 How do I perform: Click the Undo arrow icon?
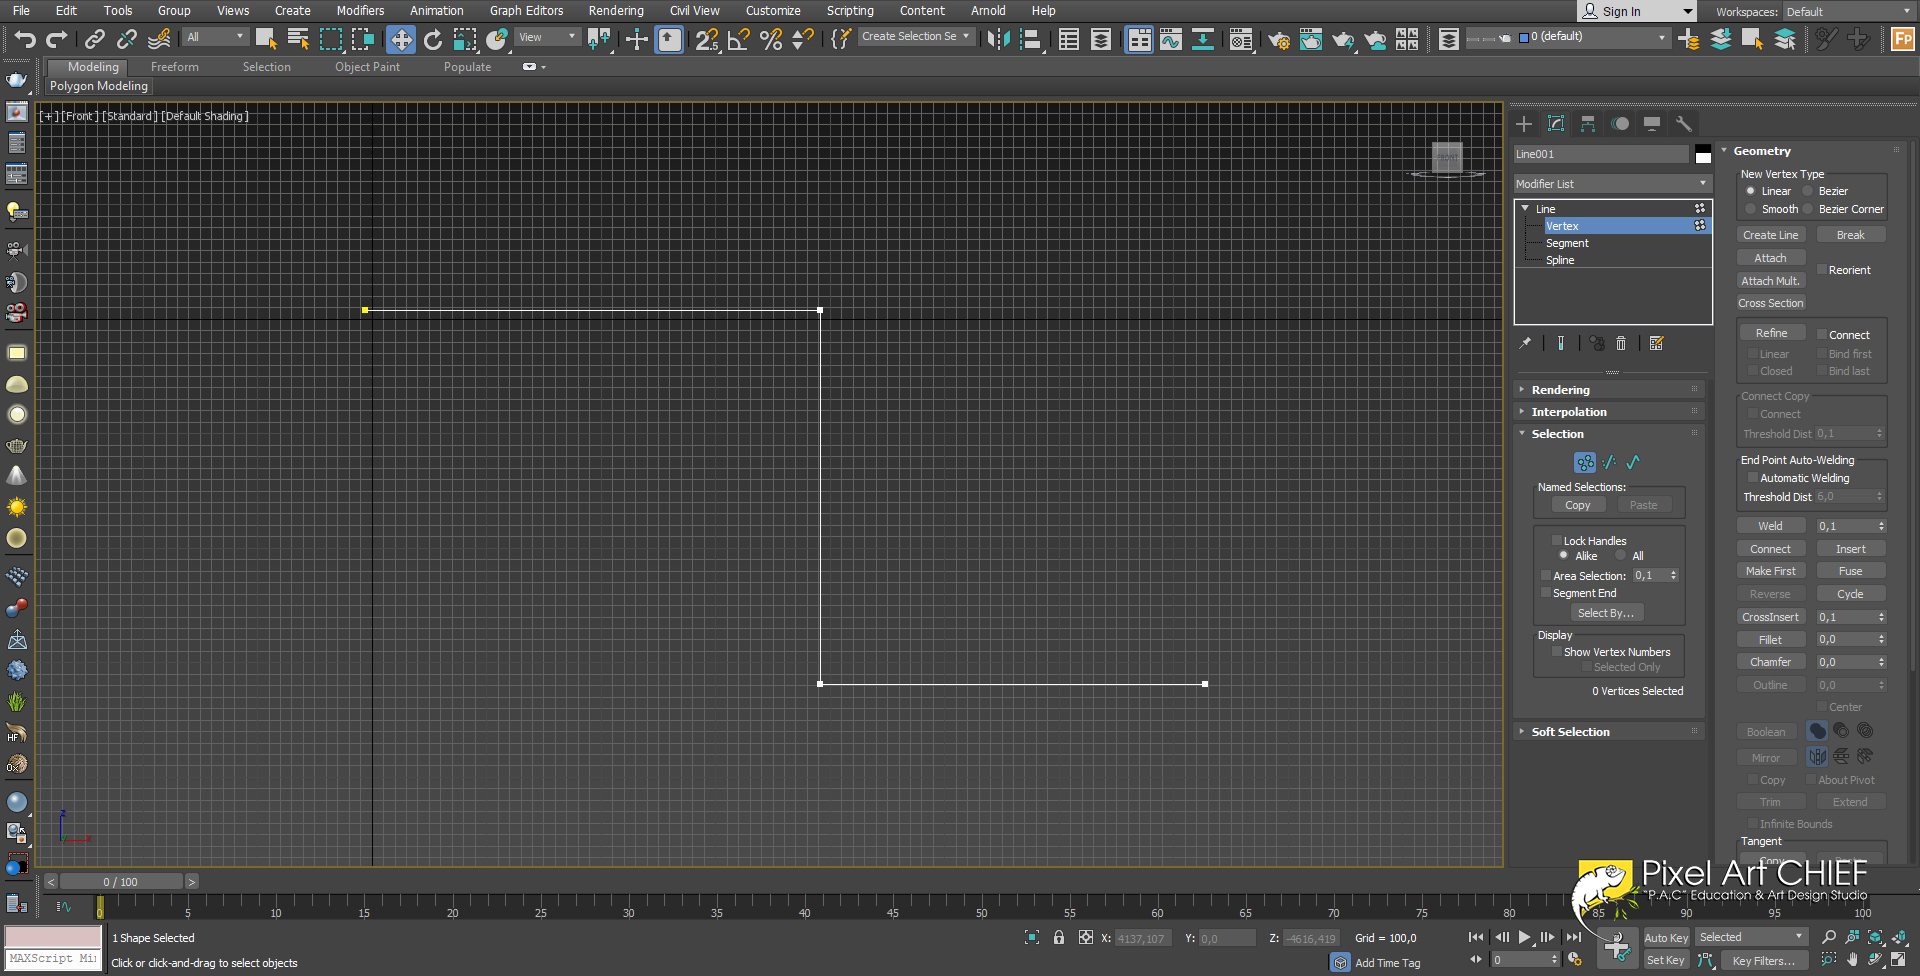coord(25,39)
